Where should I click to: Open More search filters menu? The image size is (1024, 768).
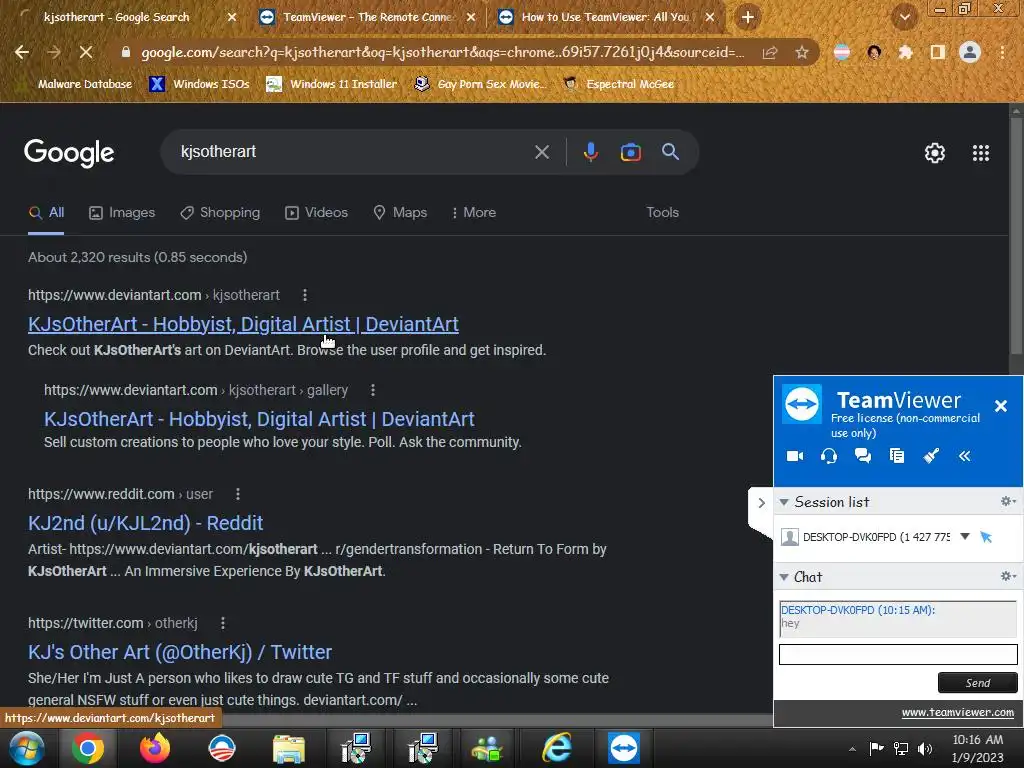tap(473, 212)
